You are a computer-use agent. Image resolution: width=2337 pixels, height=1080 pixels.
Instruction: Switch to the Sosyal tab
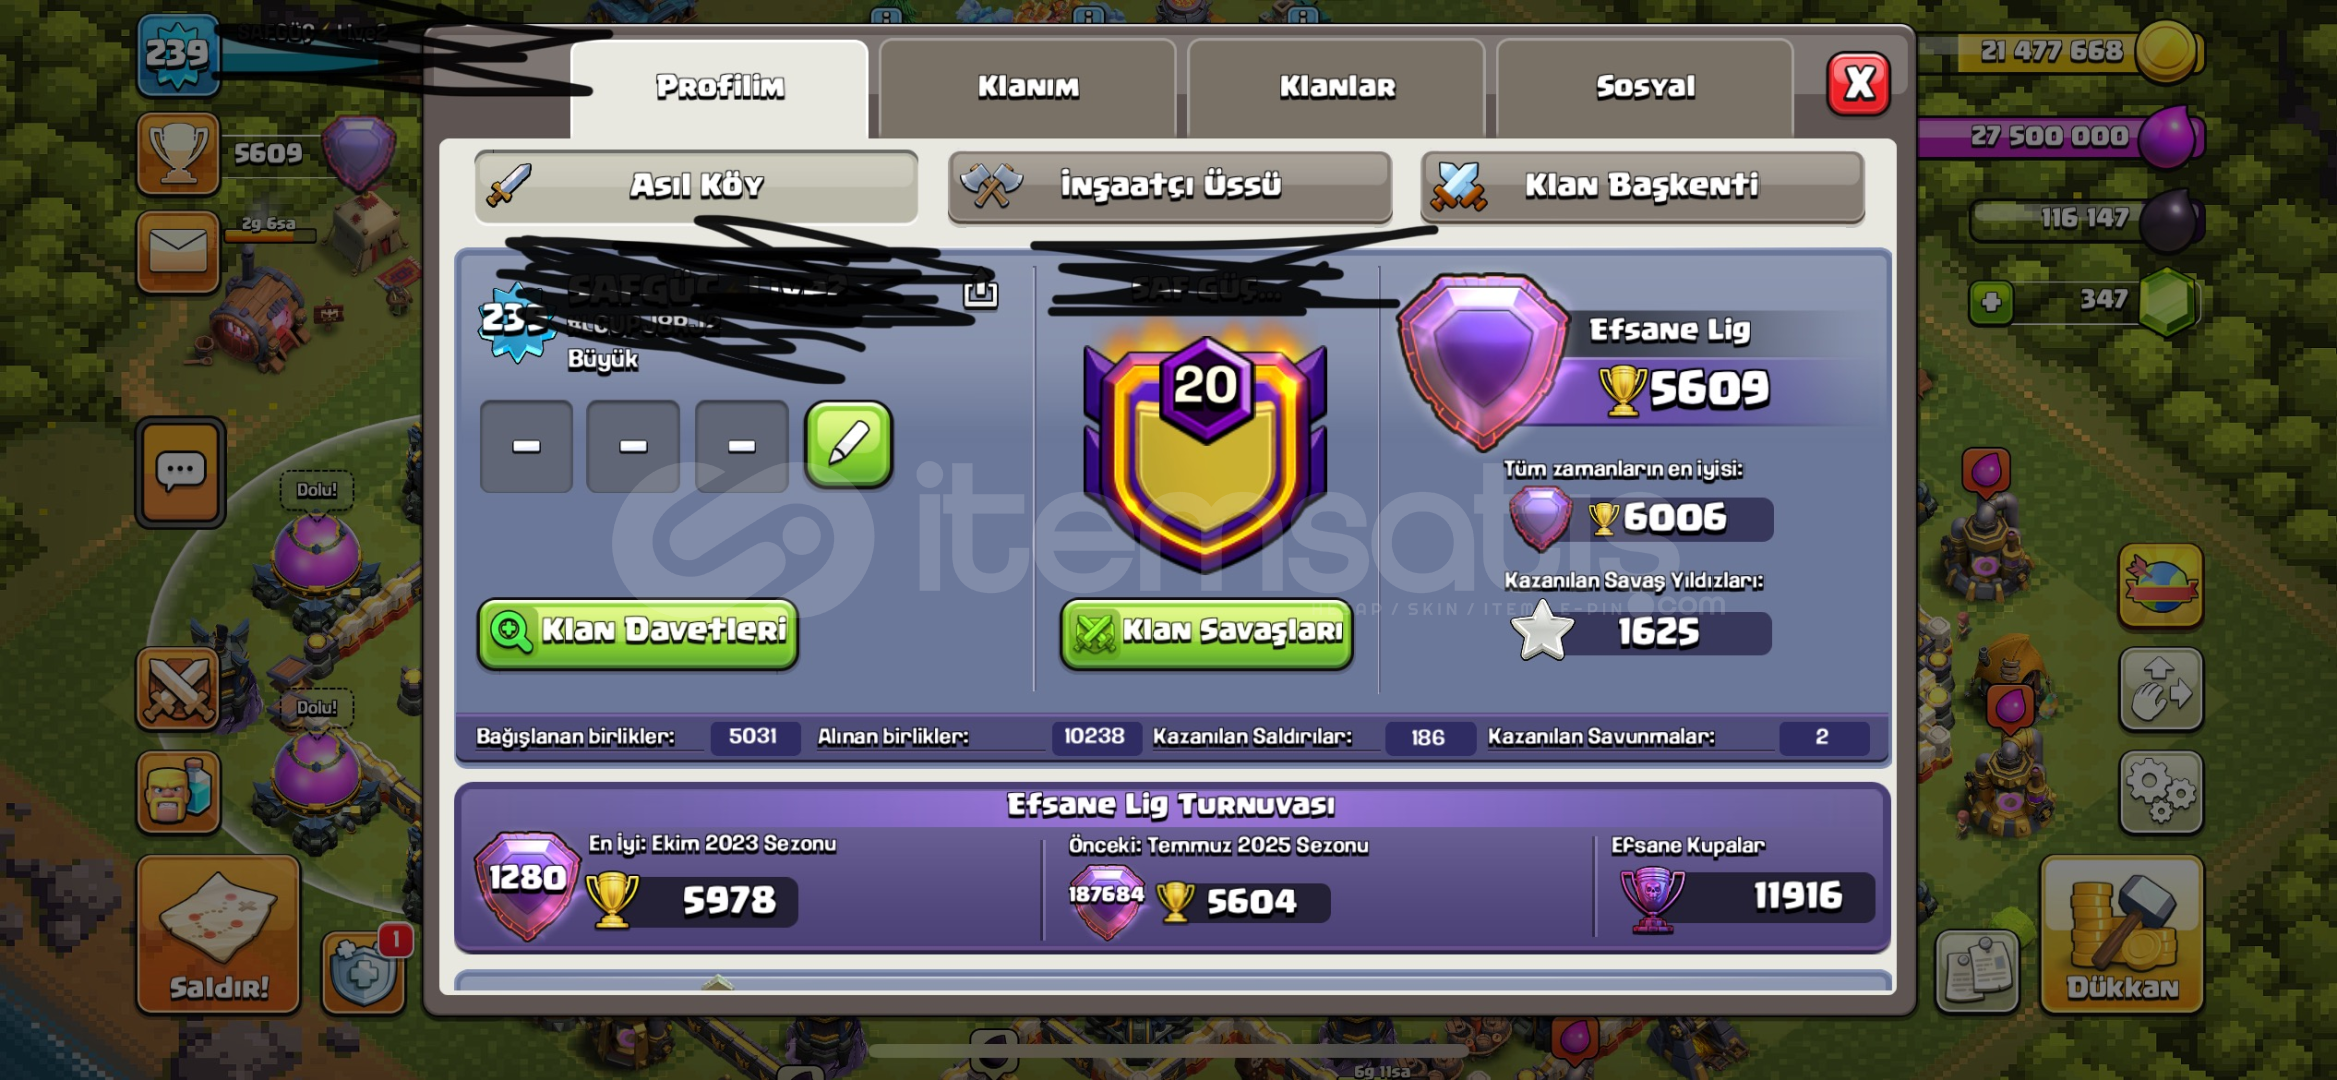[1645, 87]
